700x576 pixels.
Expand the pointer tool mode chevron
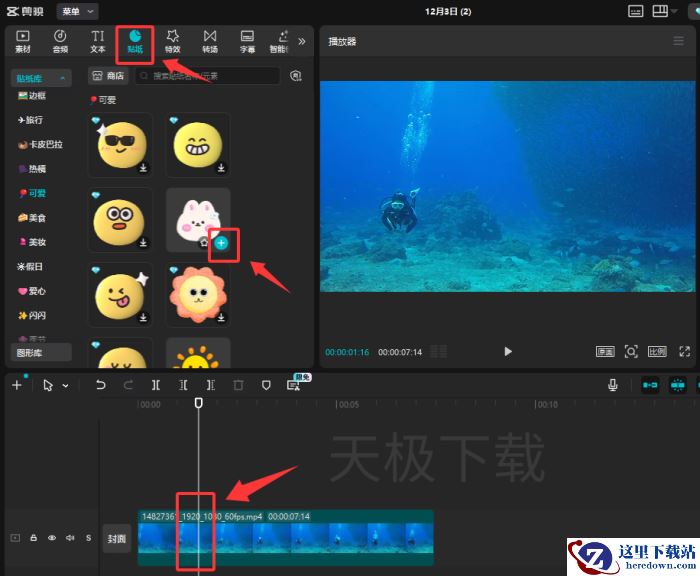pos(65,385)
